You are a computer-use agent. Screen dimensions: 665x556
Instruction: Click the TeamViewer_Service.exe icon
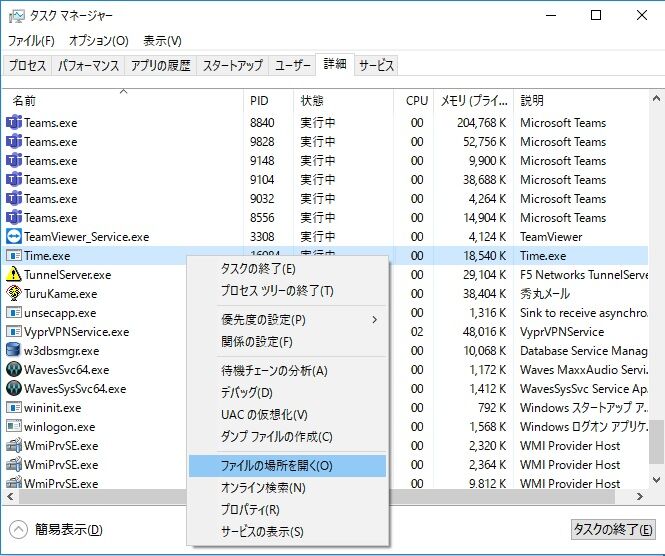pos(14,237)
